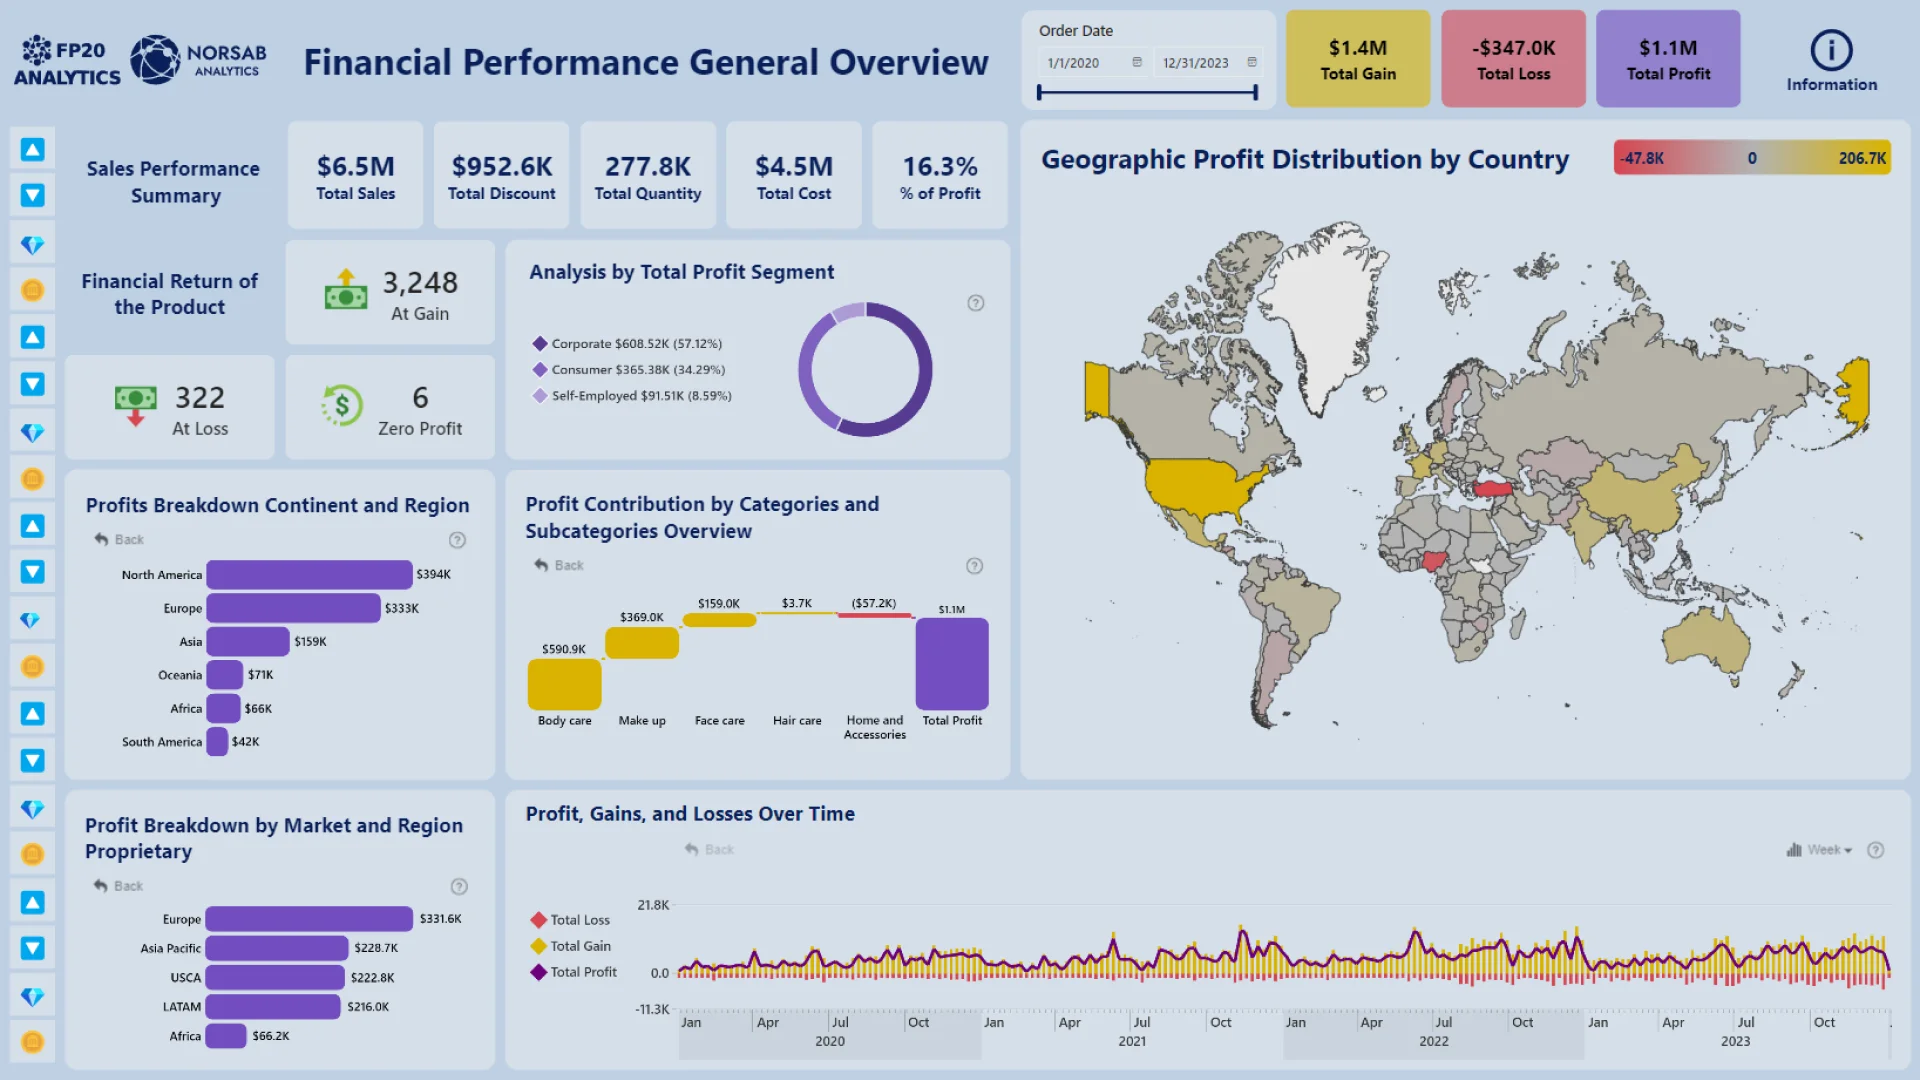
Task: Select the $1.4M Total Gain card
Action: [1358, 59]
